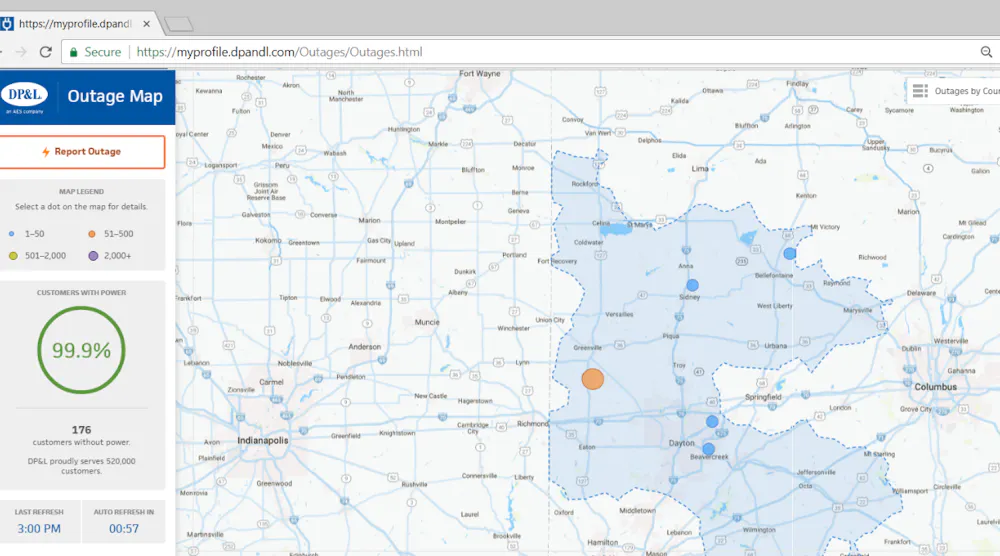Click the Outage Map title
This screenshot has width=1000, height=556.
pos(115,96)
